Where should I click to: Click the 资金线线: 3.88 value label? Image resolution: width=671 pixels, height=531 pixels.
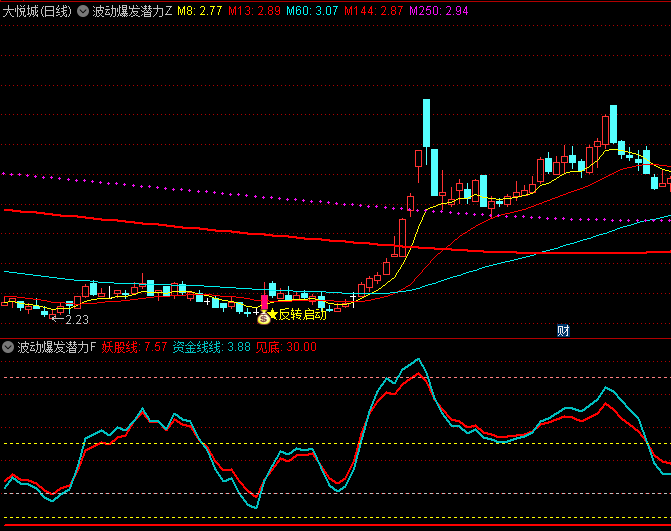(x=211, y=347)
